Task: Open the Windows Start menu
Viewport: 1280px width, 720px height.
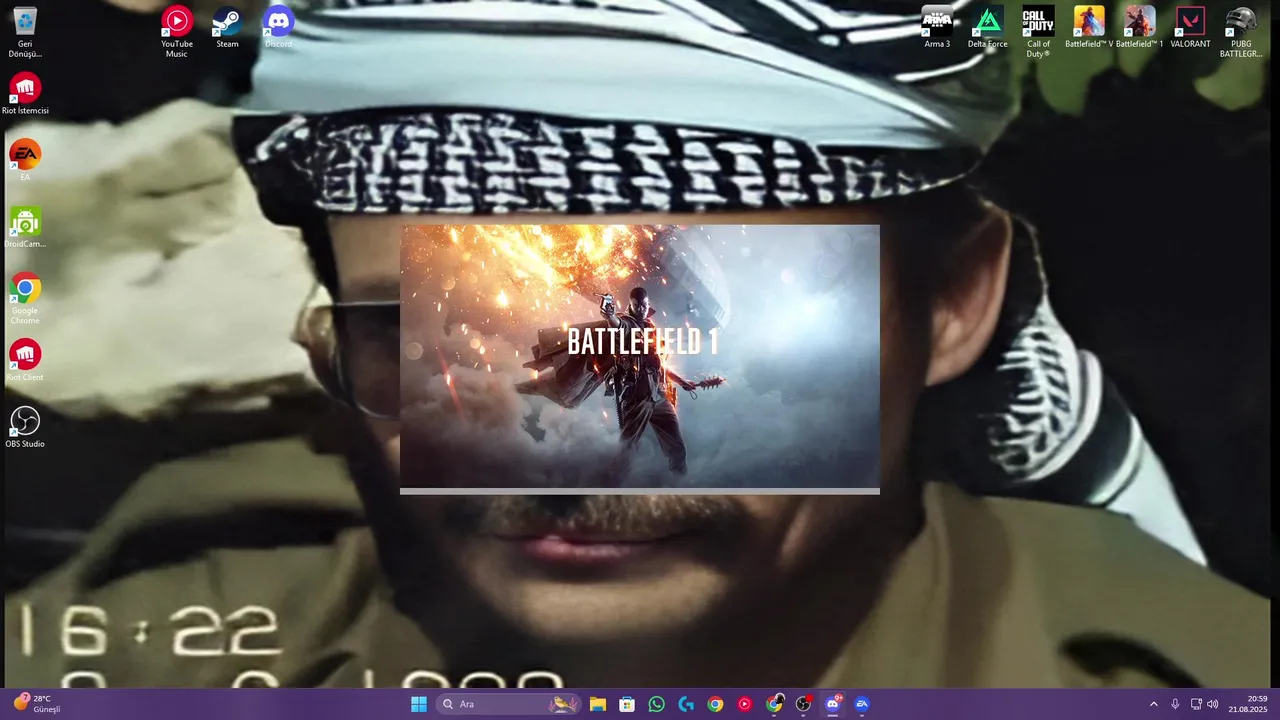Action: point(419,704)
